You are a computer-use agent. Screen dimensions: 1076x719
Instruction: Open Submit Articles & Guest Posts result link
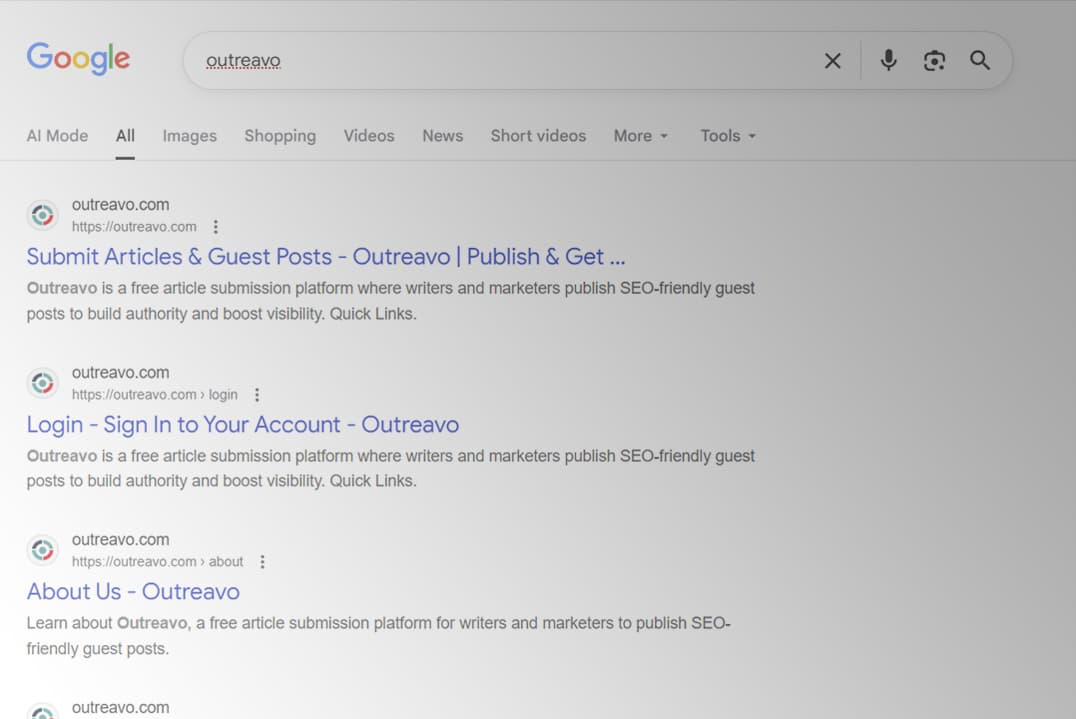tap(325, 257)
